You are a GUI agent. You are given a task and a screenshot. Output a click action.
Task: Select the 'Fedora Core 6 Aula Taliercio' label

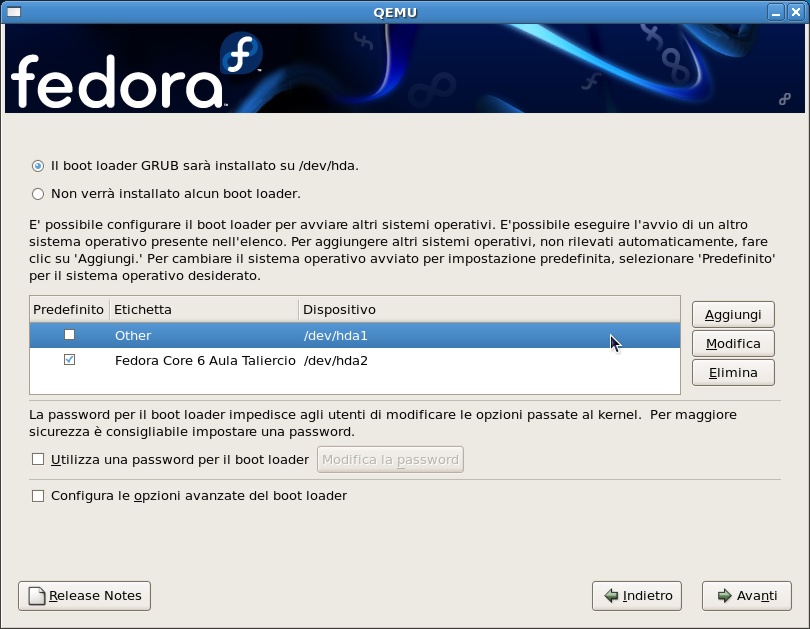(205, 360)
